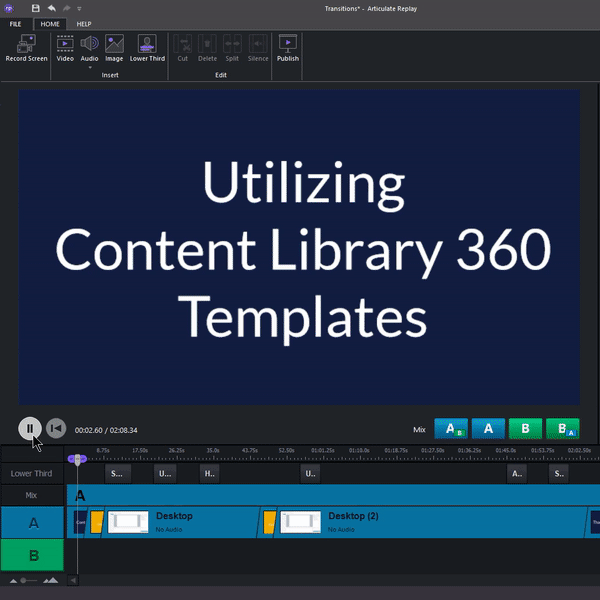Switch to the HOME tab
The image size is (600, 600).
[50, 24]
